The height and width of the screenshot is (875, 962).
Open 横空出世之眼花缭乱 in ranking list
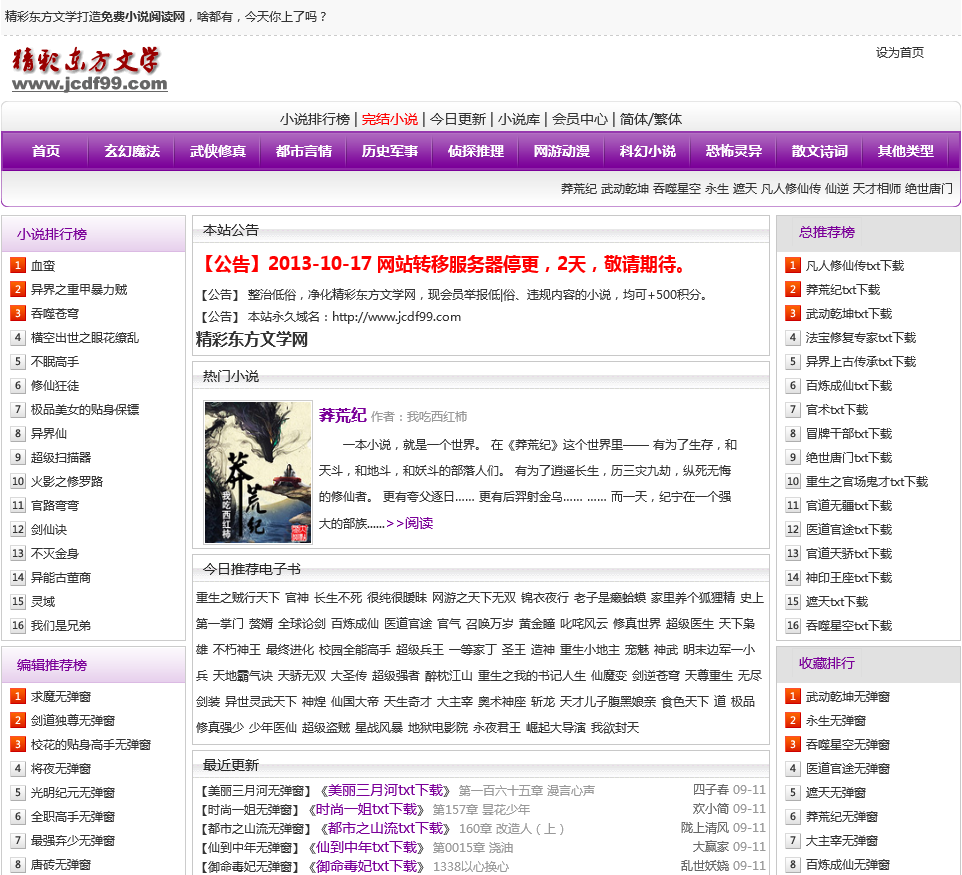(x=85, y=337)
